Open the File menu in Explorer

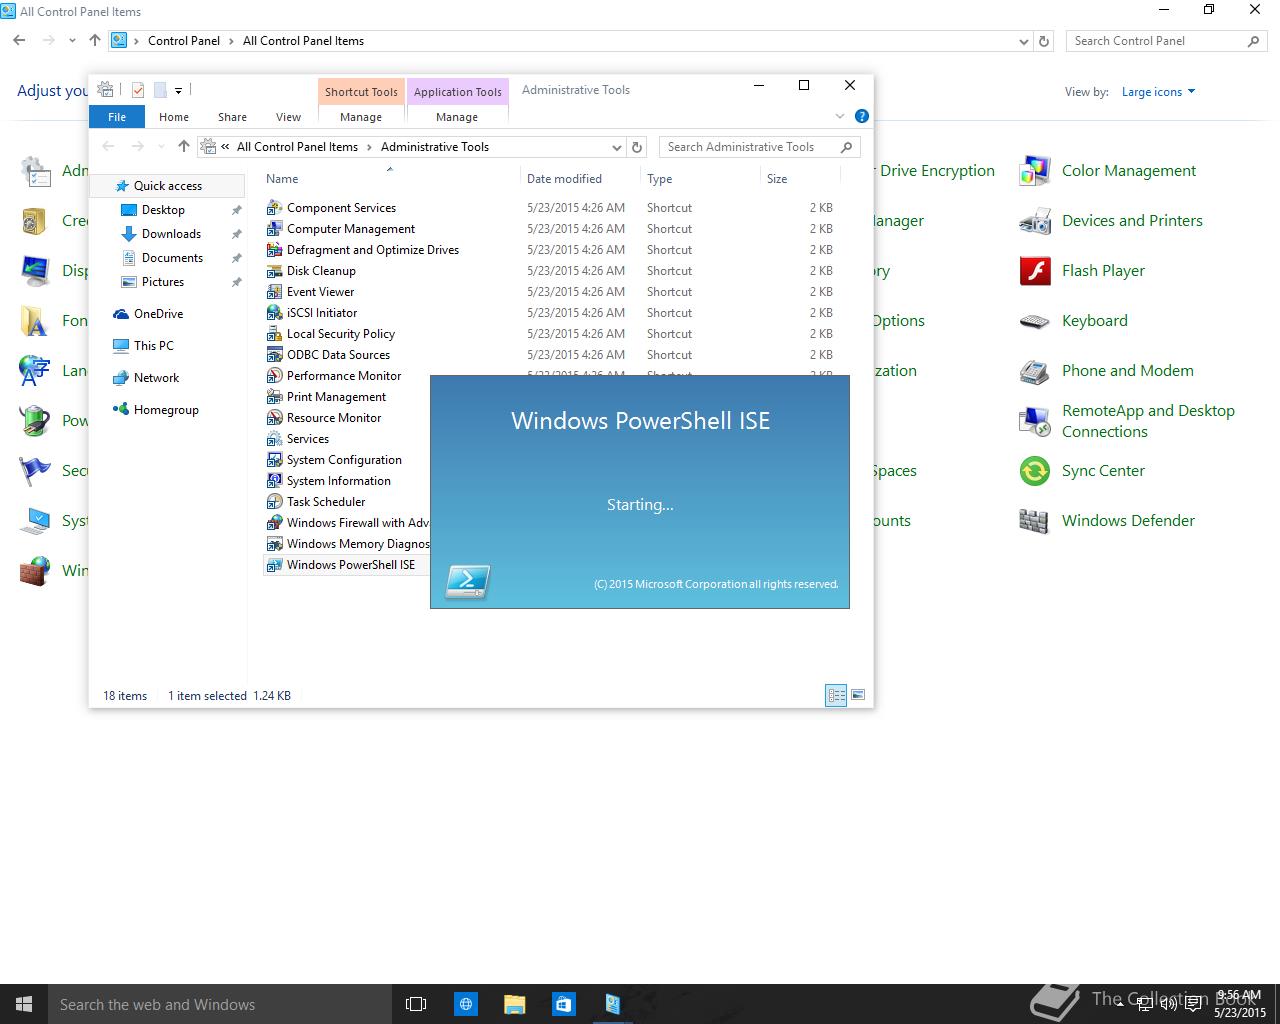click(117, 117)
